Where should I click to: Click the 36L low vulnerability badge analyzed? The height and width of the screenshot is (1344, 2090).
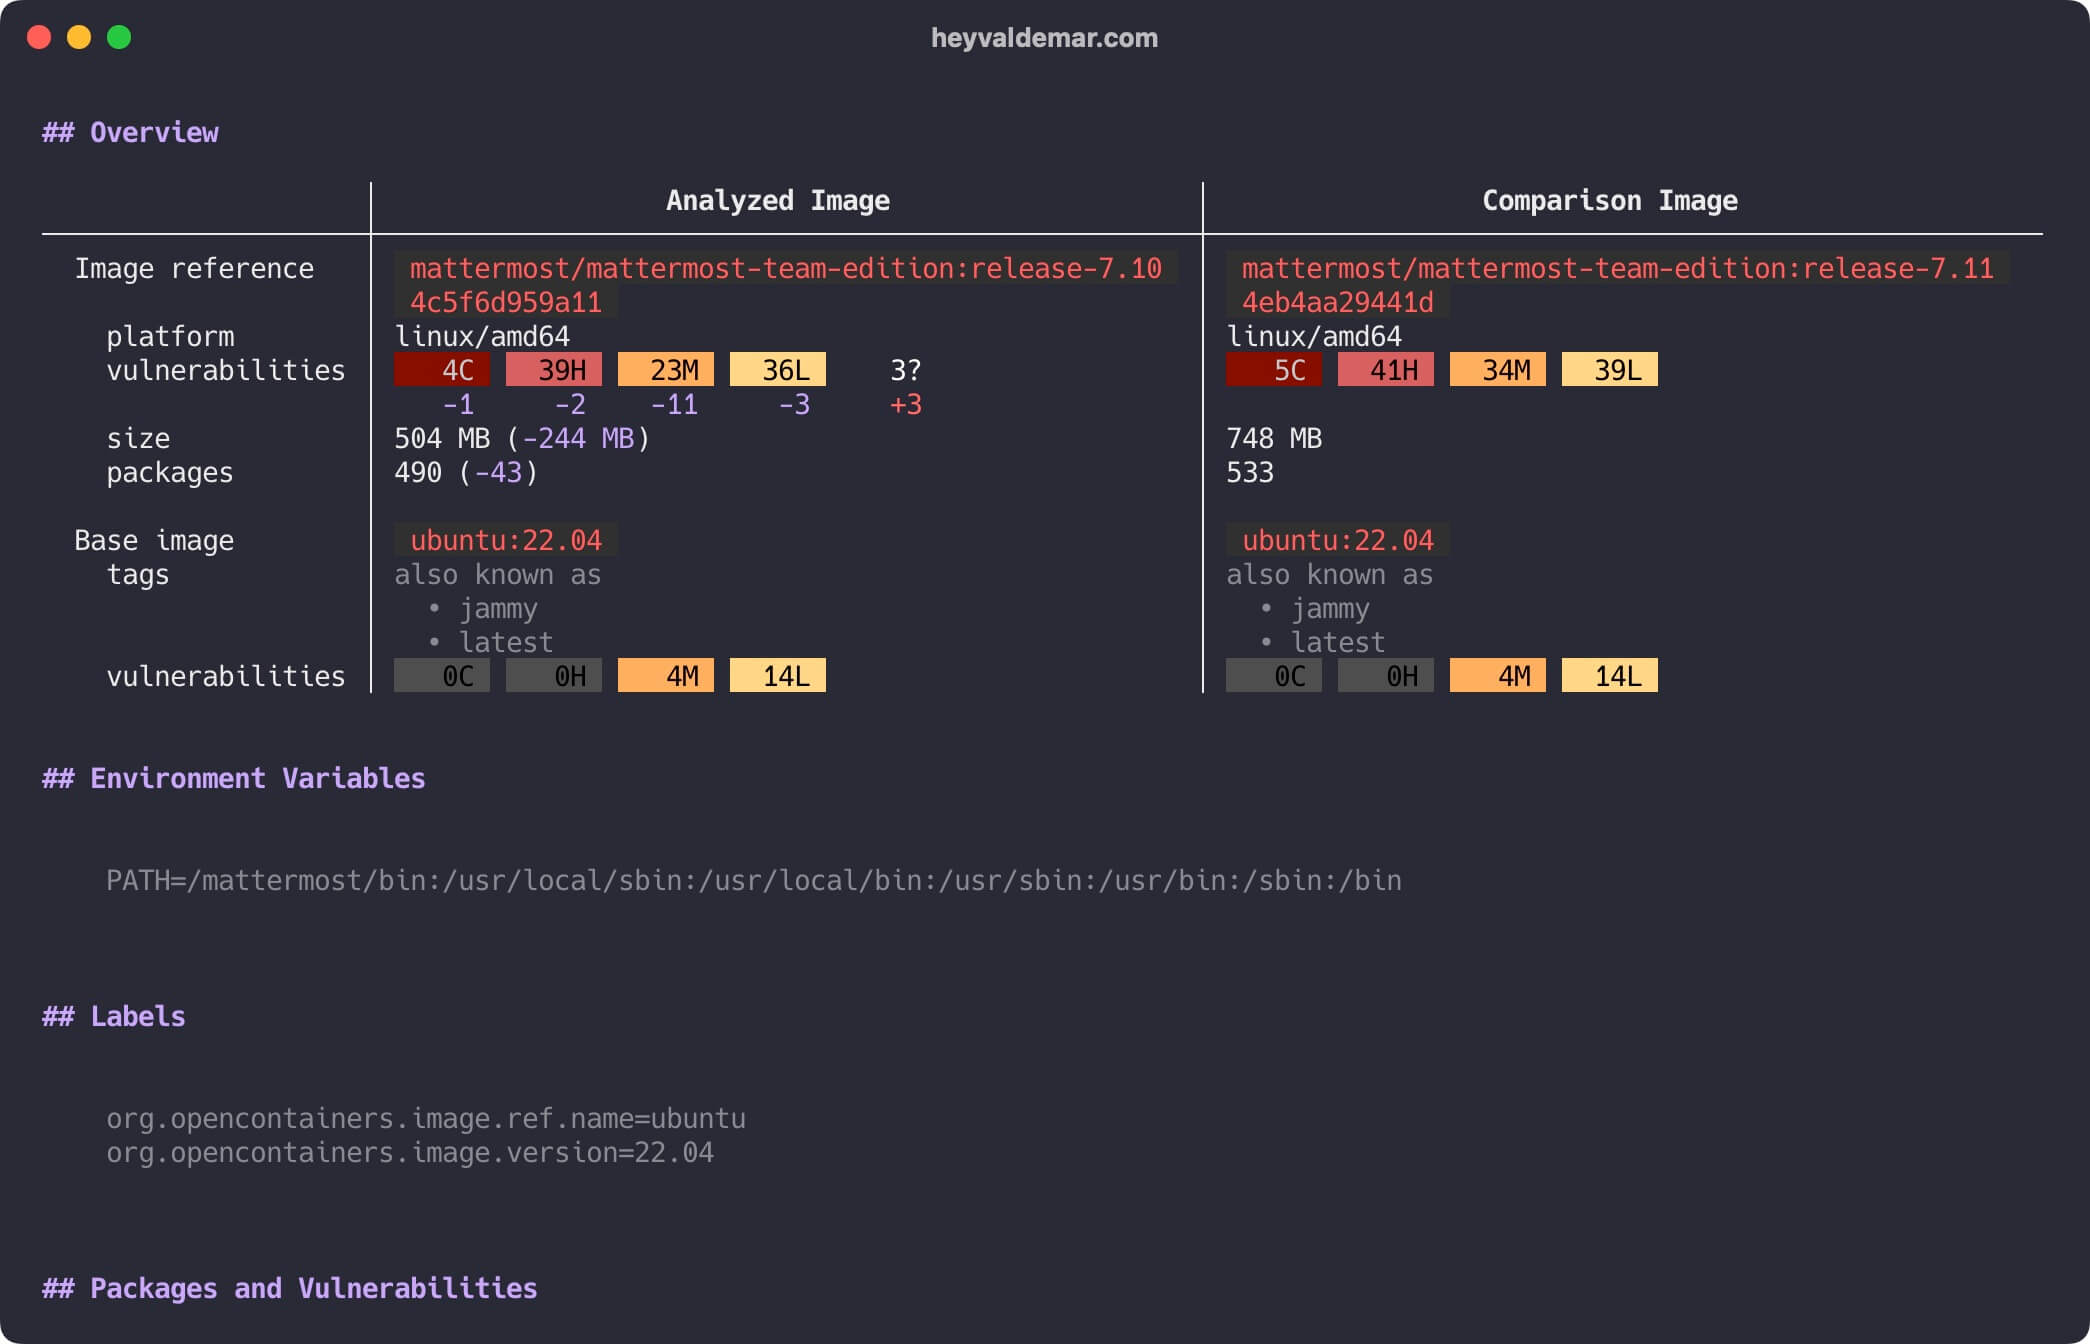pos(771,369)
